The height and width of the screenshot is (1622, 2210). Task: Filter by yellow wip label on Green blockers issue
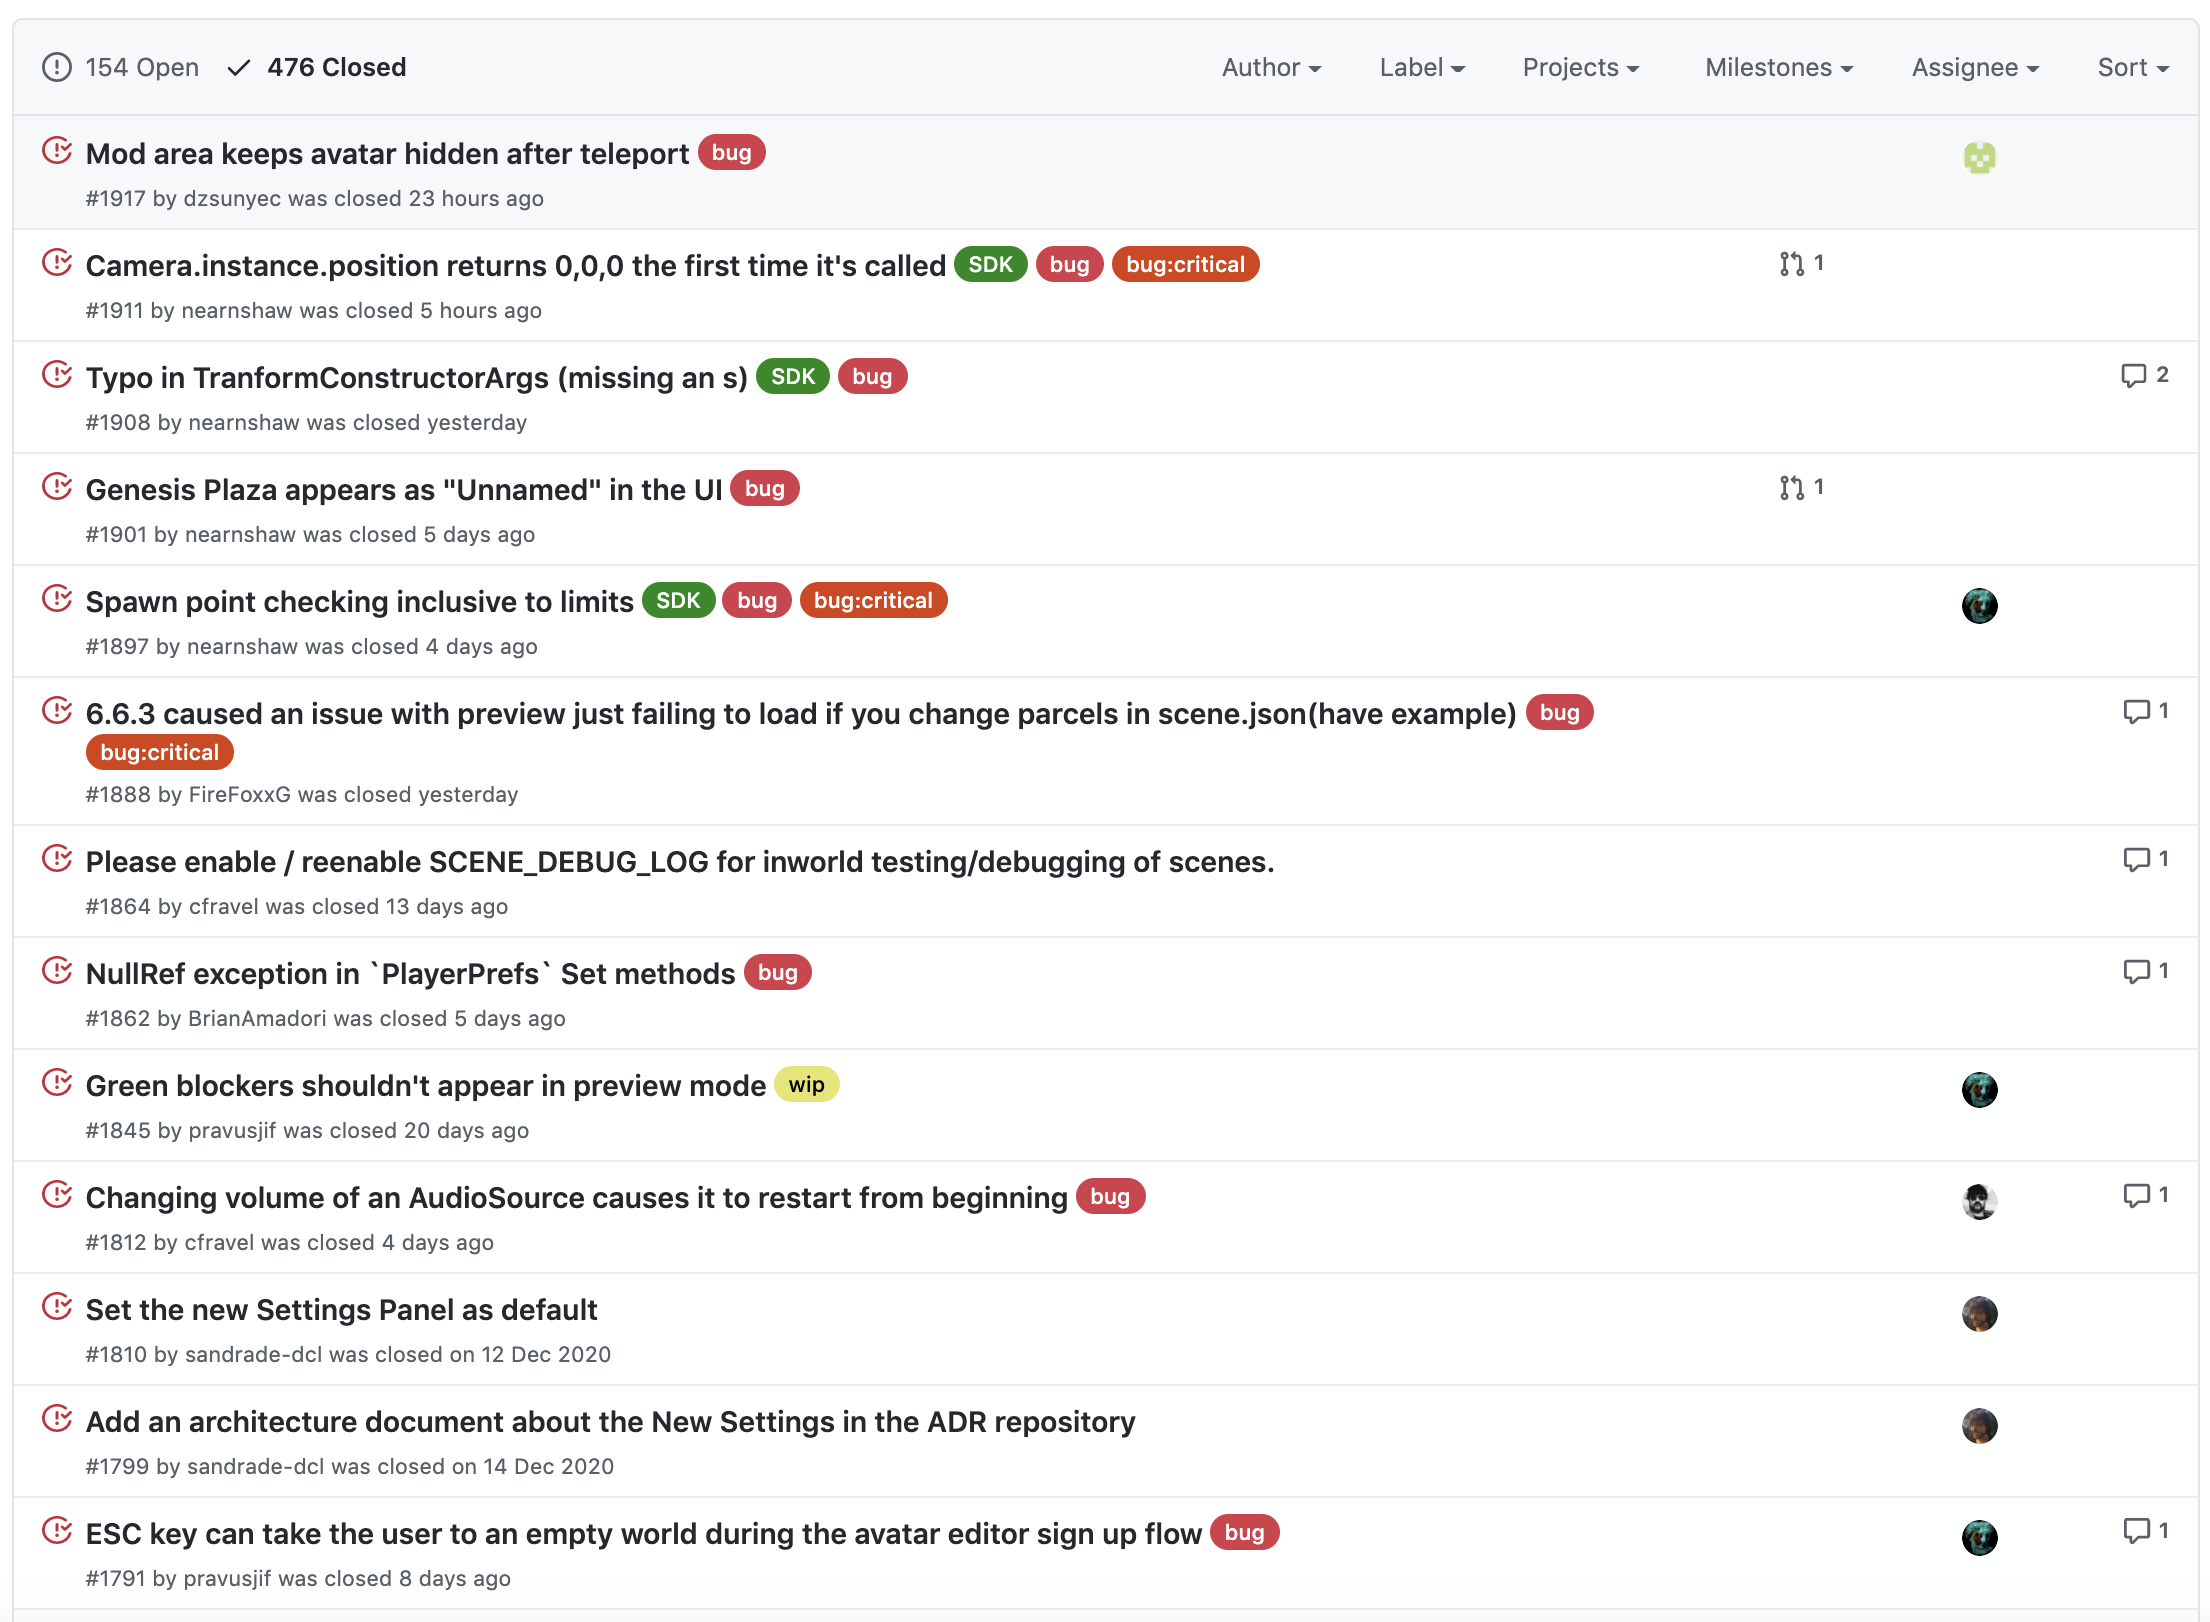[x=806, y=1085]
